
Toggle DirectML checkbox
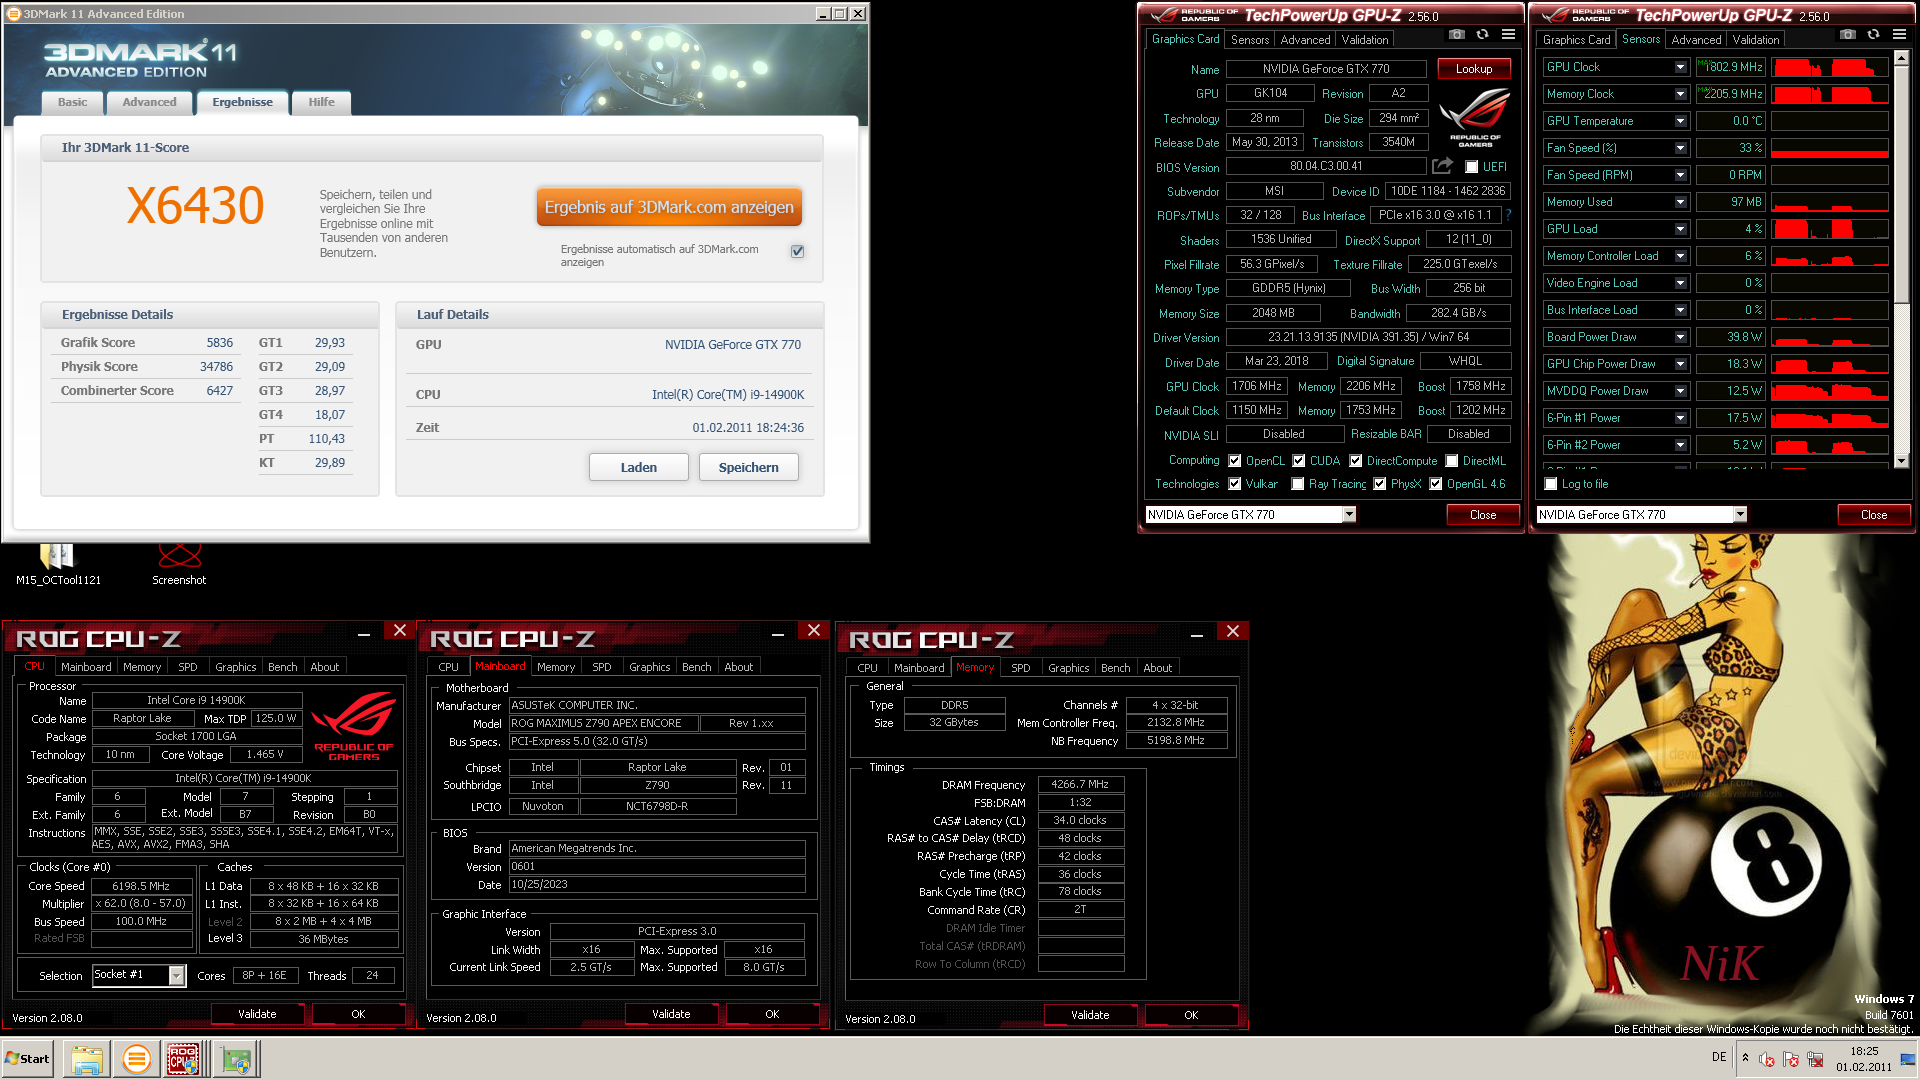point(1452,461)
